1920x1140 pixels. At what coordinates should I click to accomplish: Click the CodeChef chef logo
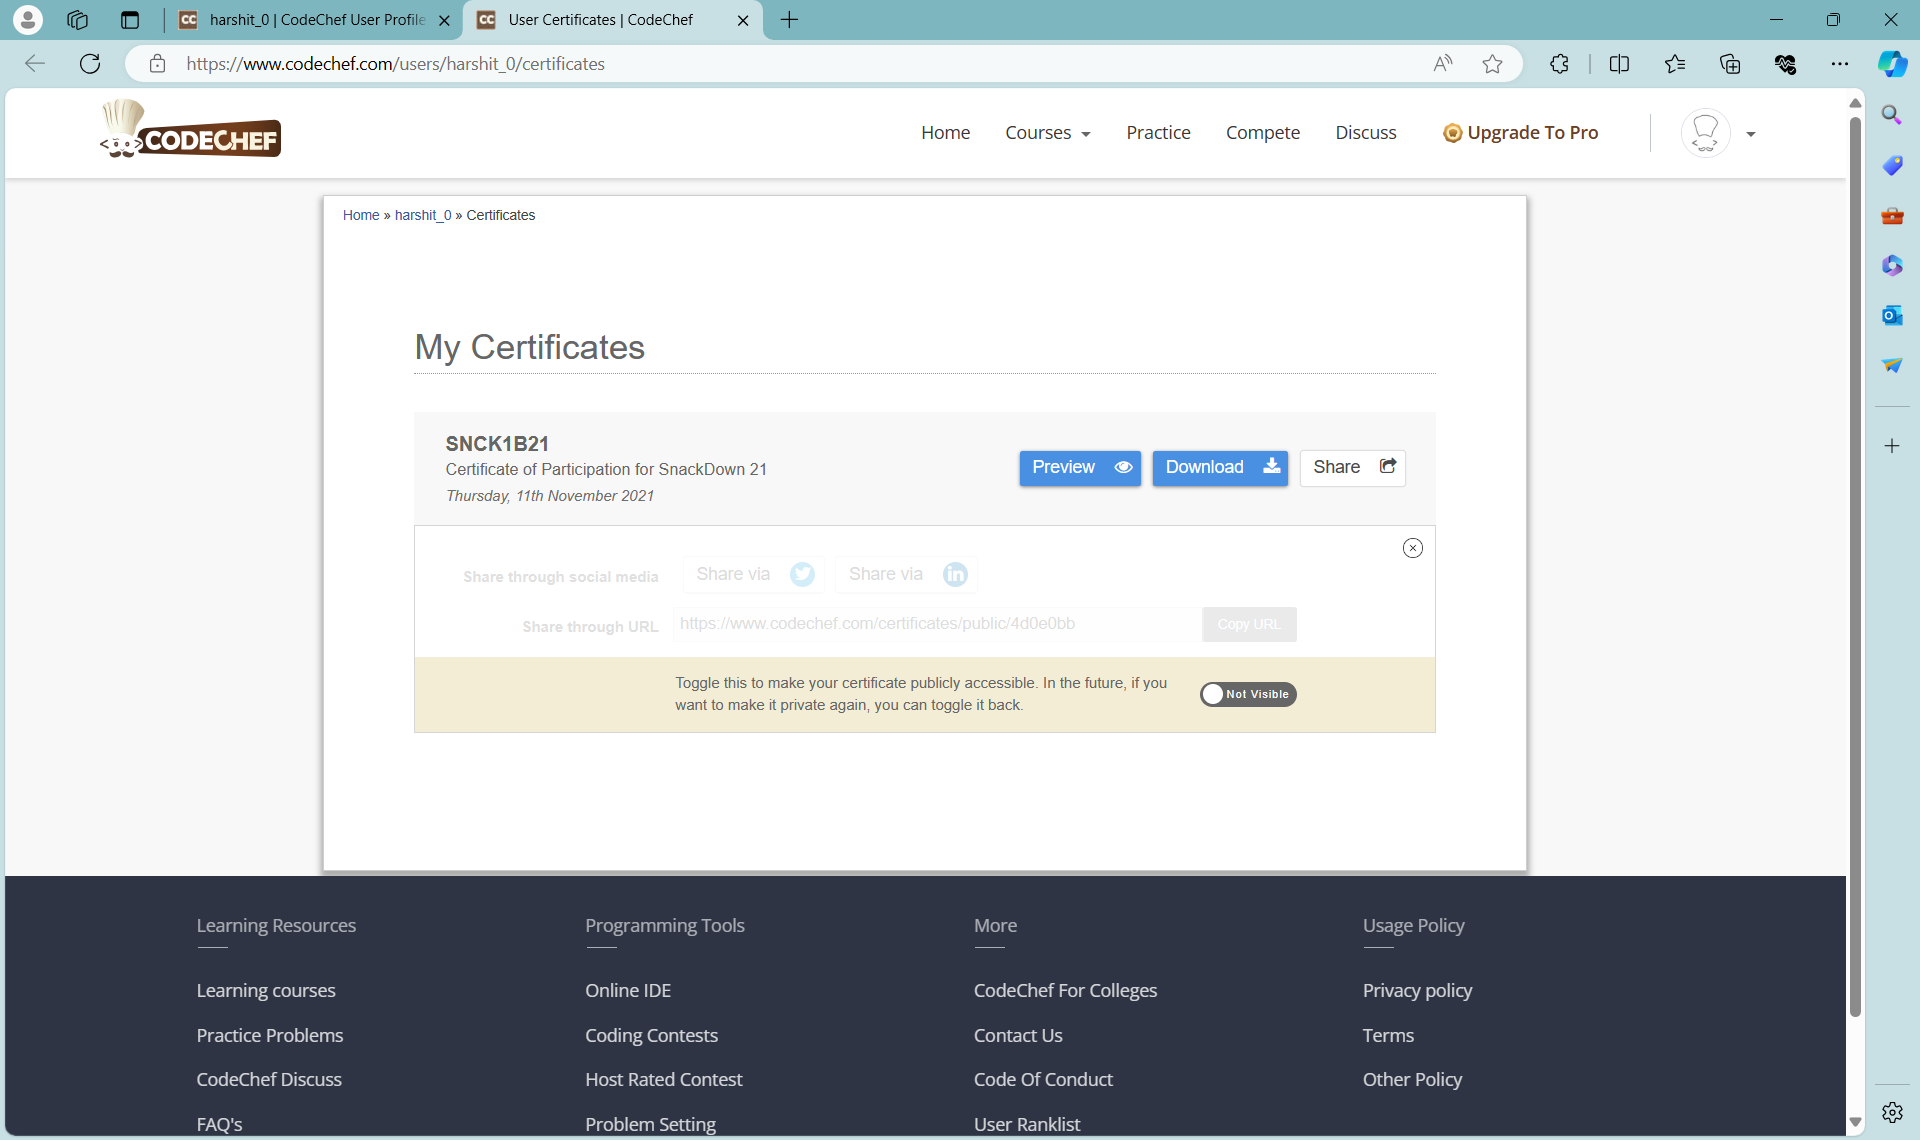click(190, 129)
